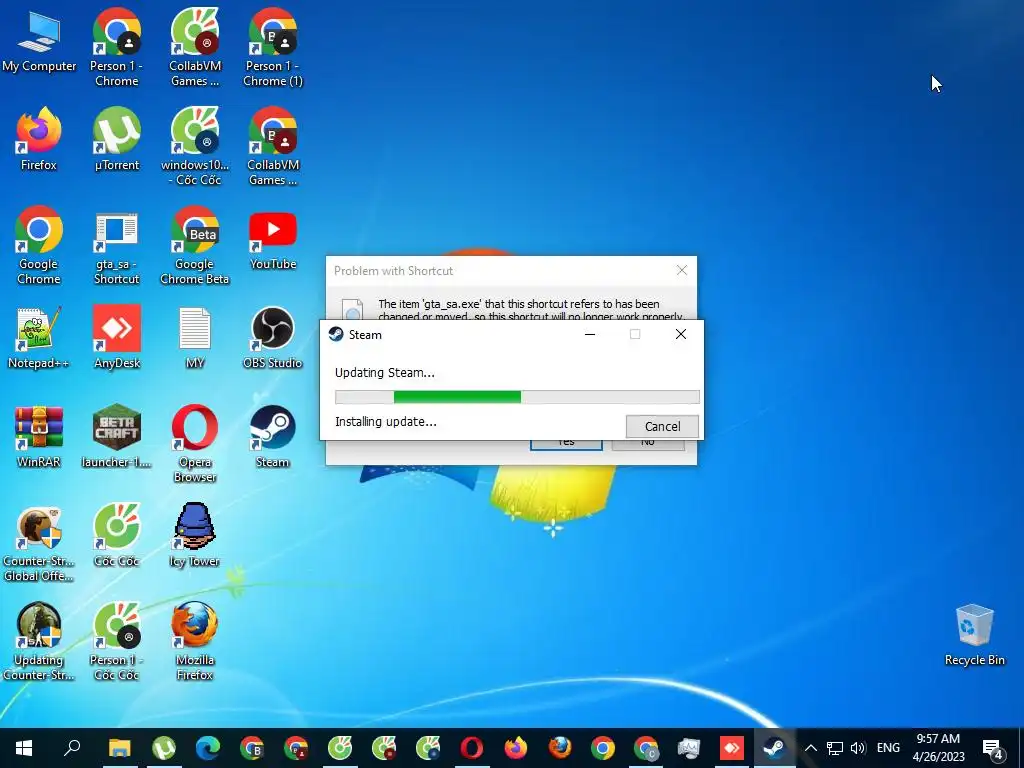
Task: Close the Problem with Shortcut dialog
Action: point(682,270)
